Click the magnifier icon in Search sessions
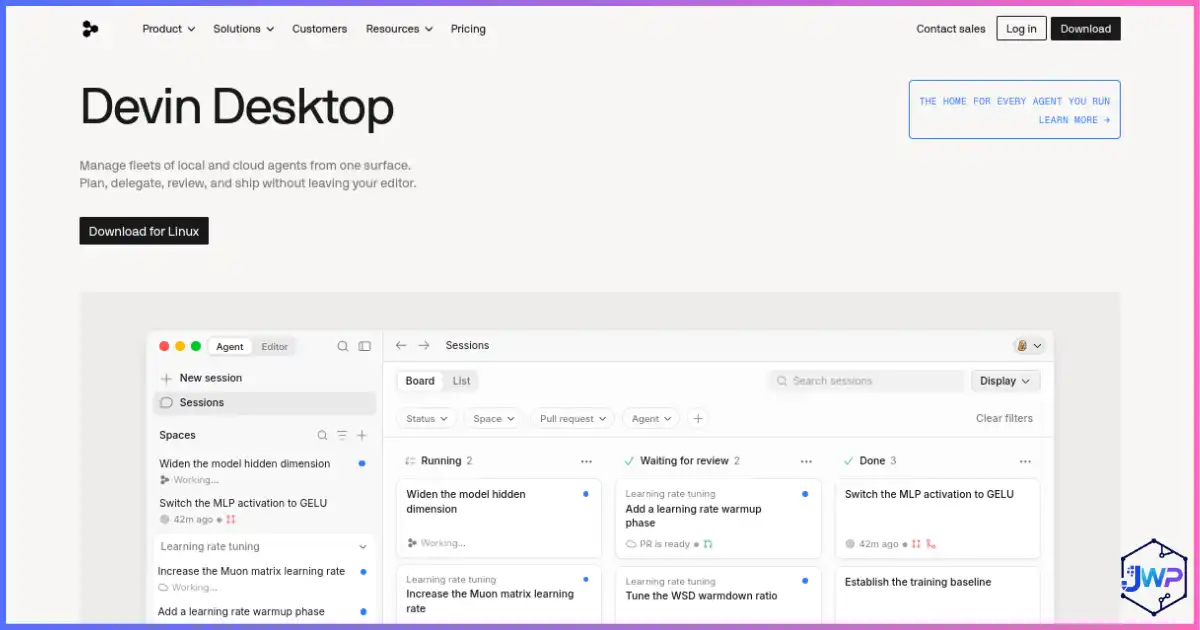 pos(782,381)
